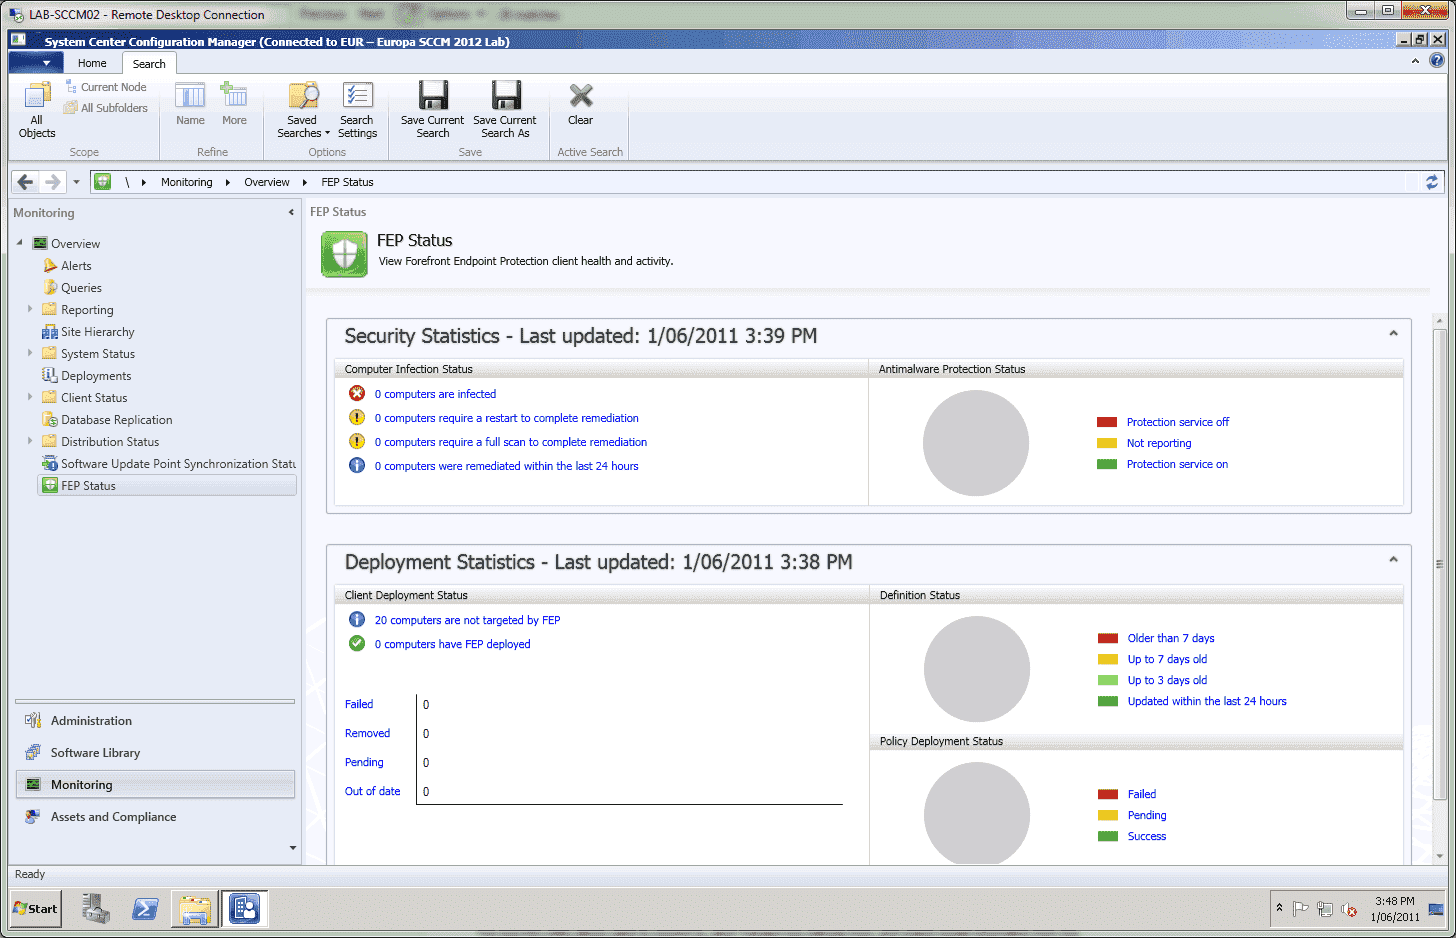The width and height of the screenshot is (1456, 938).
Task: Open '0 computers are infected' link
Action: point(435,394)
